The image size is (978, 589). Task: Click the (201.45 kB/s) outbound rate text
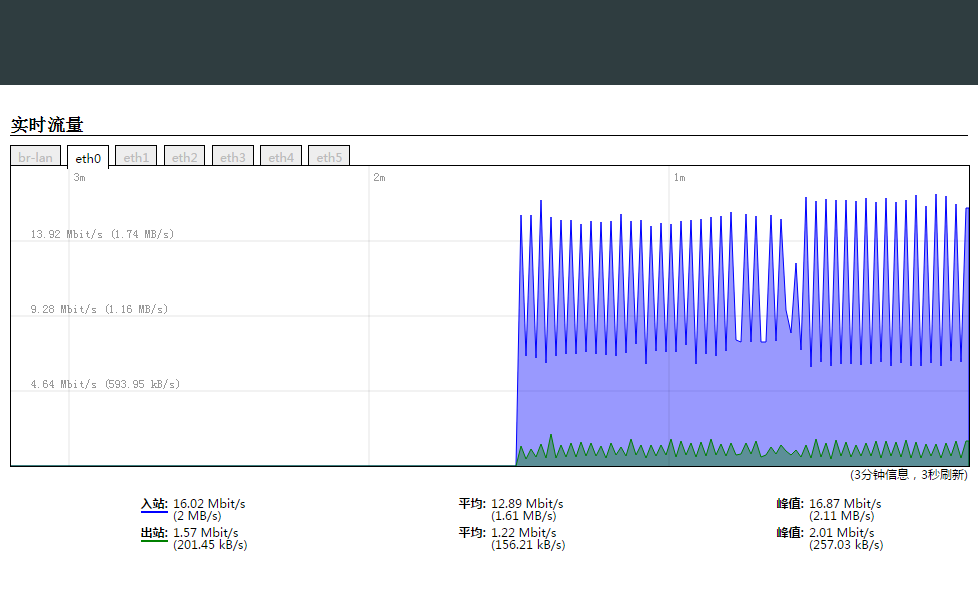click(x=210, y=545)
